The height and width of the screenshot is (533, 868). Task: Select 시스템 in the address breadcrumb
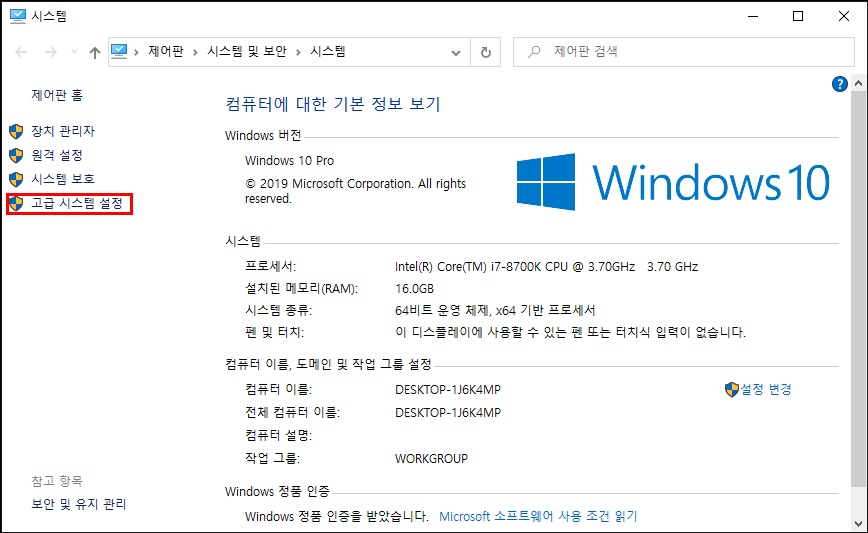tap(328, 51)
